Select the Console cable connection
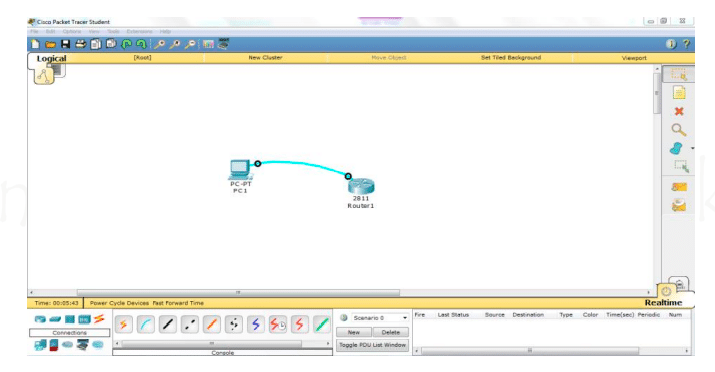This screenshot has height=372, width=715. 146,325
